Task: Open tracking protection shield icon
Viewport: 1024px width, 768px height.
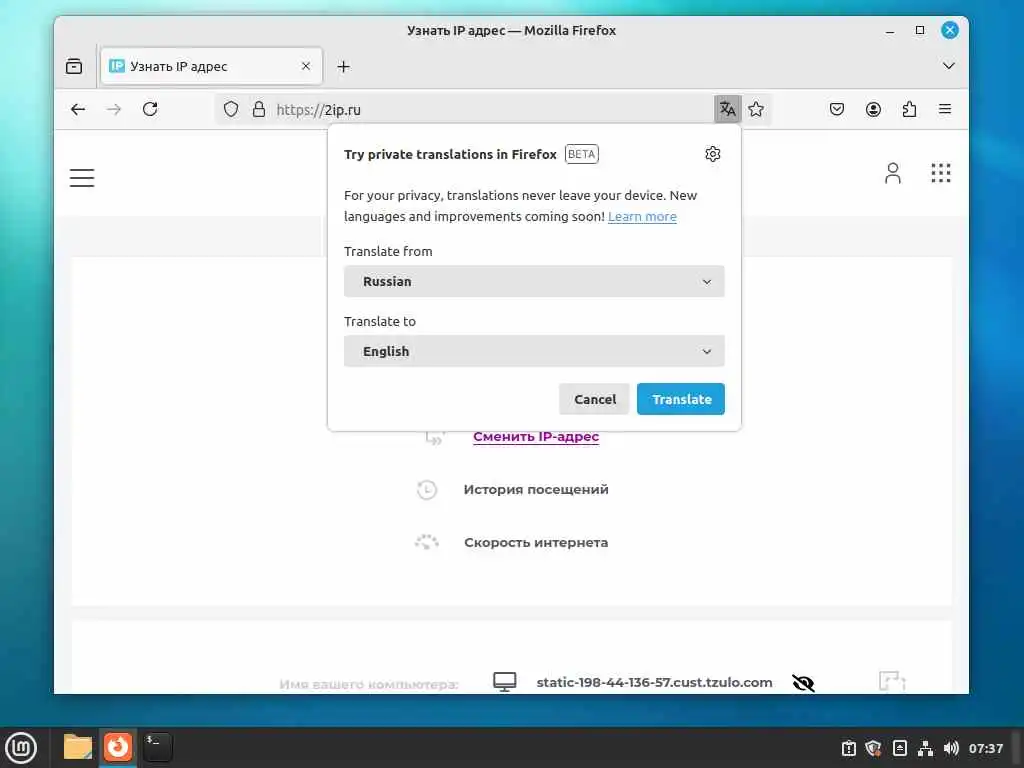Action: 231,109
